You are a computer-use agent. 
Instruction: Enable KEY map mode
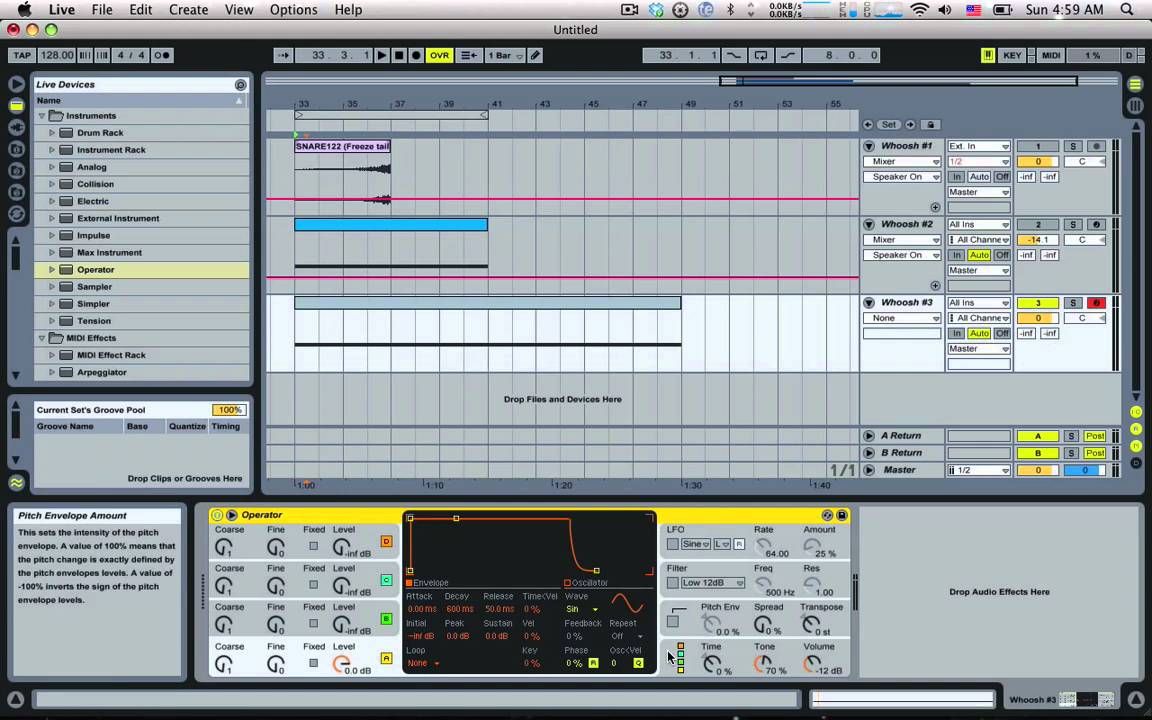click(x=1012, y=55)
